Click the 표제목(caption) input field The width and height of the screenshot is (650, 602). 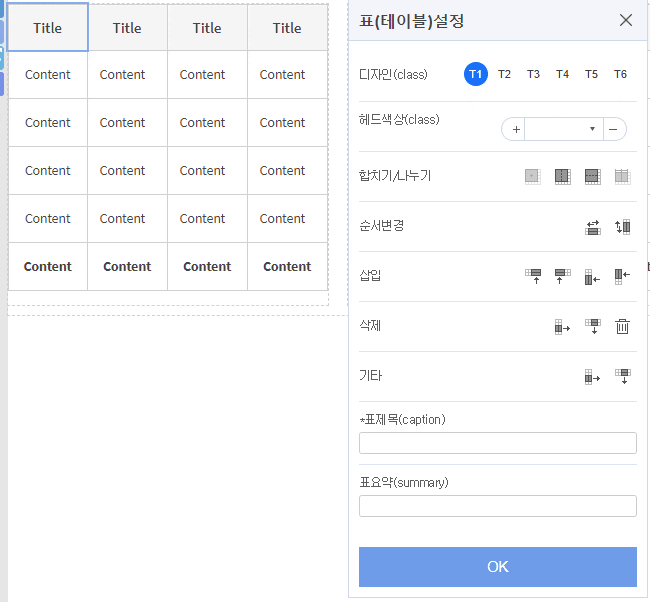(x=497, y=443)
